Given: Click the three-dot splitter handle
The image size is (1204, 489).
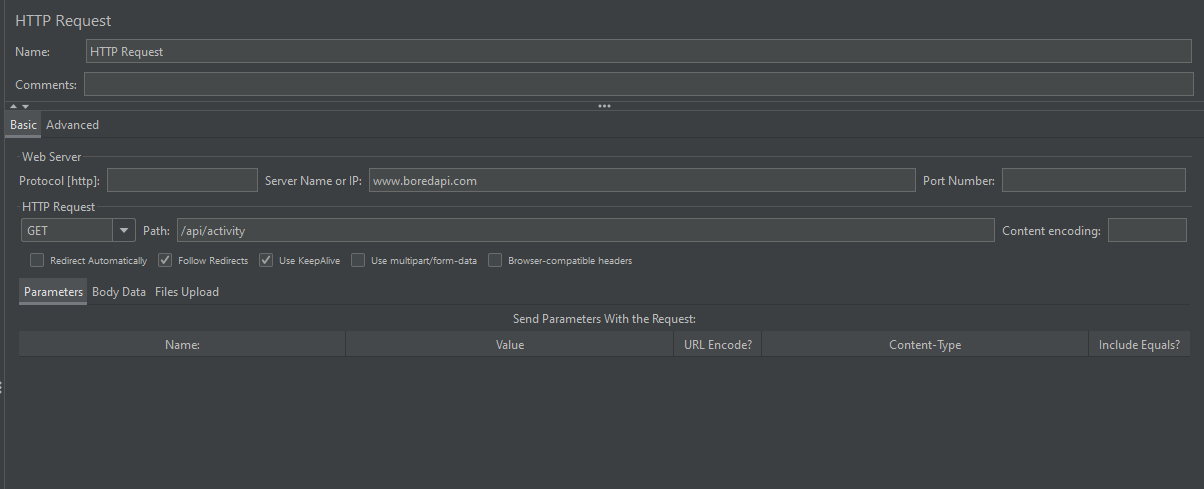Looking at the screenshot, I should coord(604,106).
